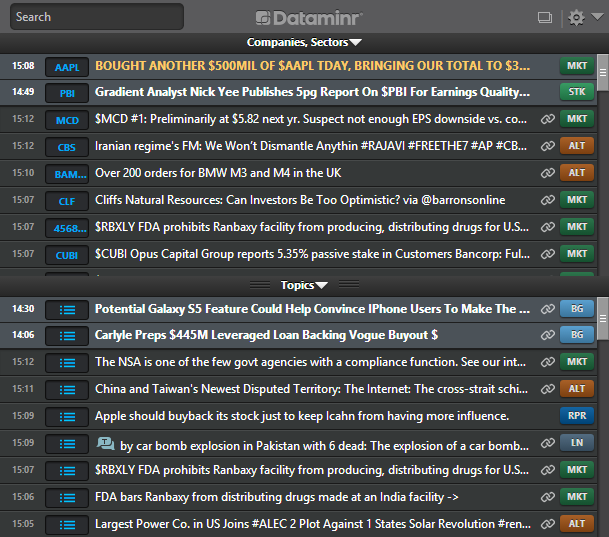Image resolution: width=609 pixels, height=537 pixels.
Task: Select the AAPL ticker tag
Action: click(x=67, y=67)
